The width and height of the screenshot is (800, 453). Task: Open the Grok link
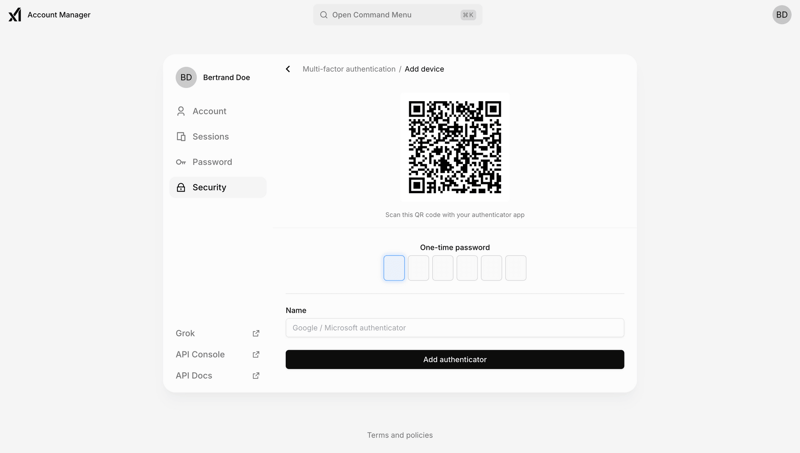(218, 333)
